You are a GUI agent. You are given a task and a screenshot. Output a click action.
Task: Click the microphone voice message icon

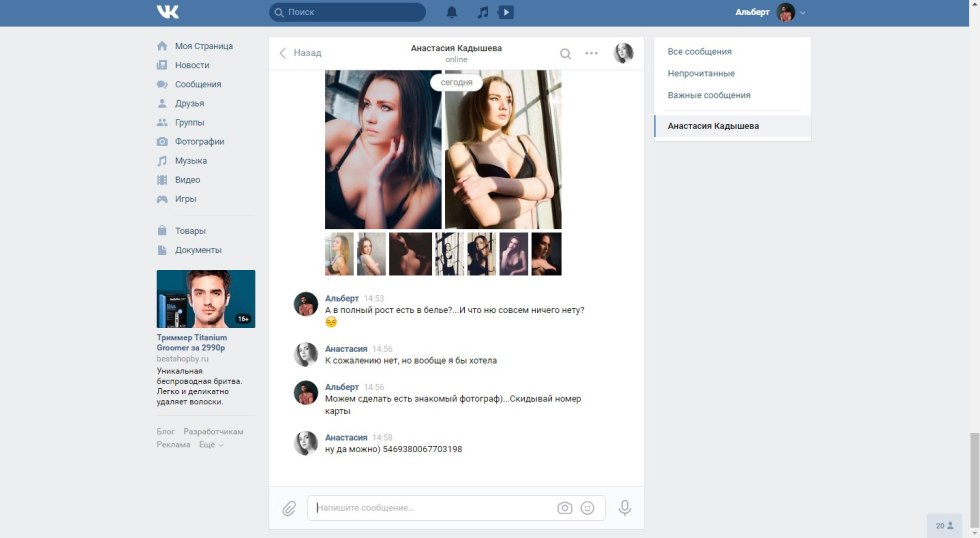pyautogui.click(x=625, y=508)
